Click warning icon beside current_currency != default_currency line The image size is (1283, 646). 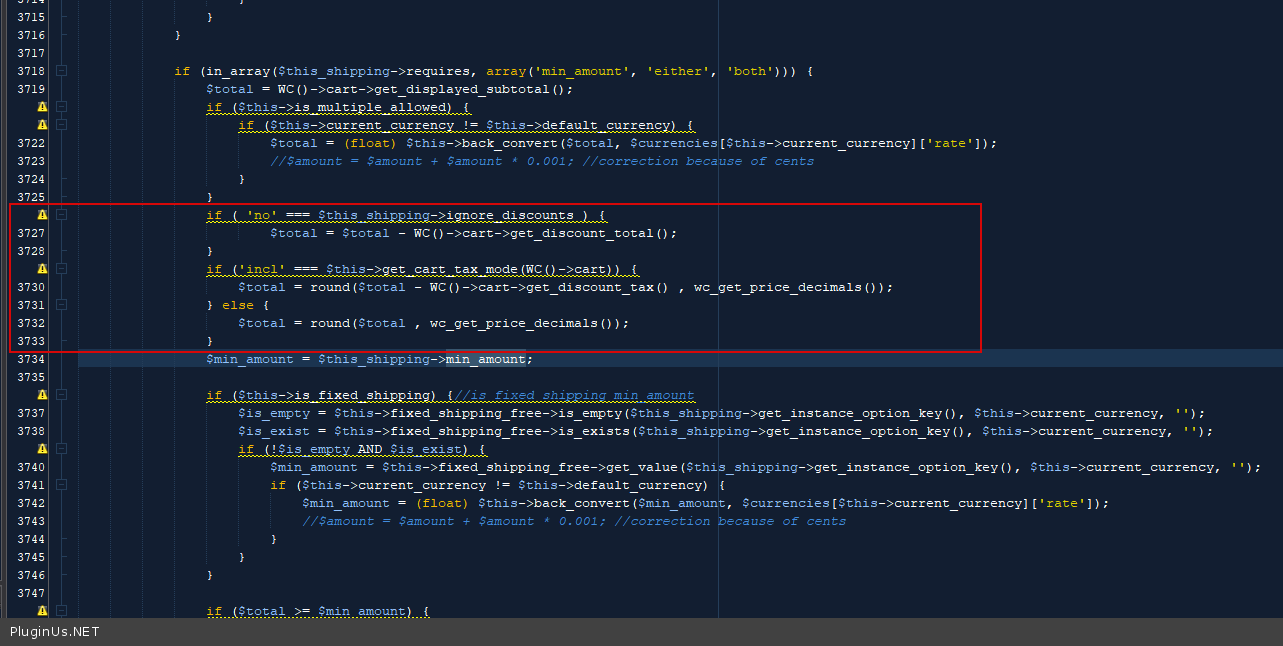pyautogui.click(x=42, y=125)
